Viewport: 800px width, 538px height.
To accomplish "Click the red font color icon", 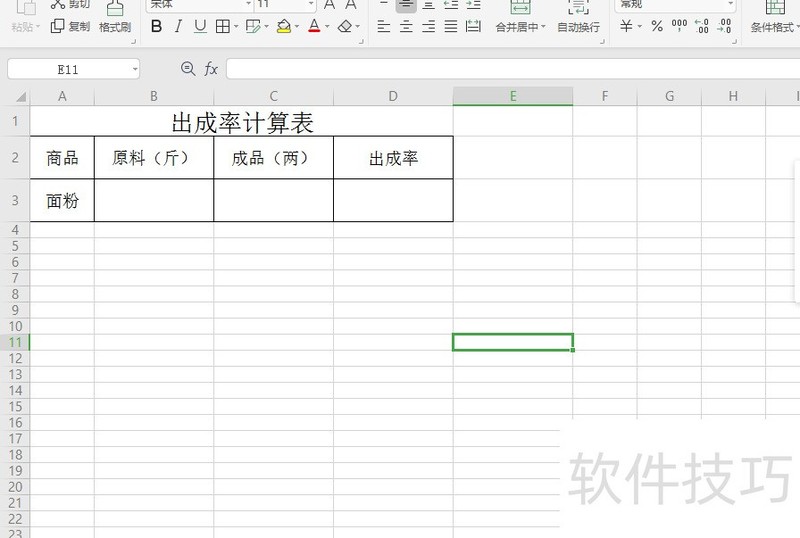I will click(x=314, y=27).
